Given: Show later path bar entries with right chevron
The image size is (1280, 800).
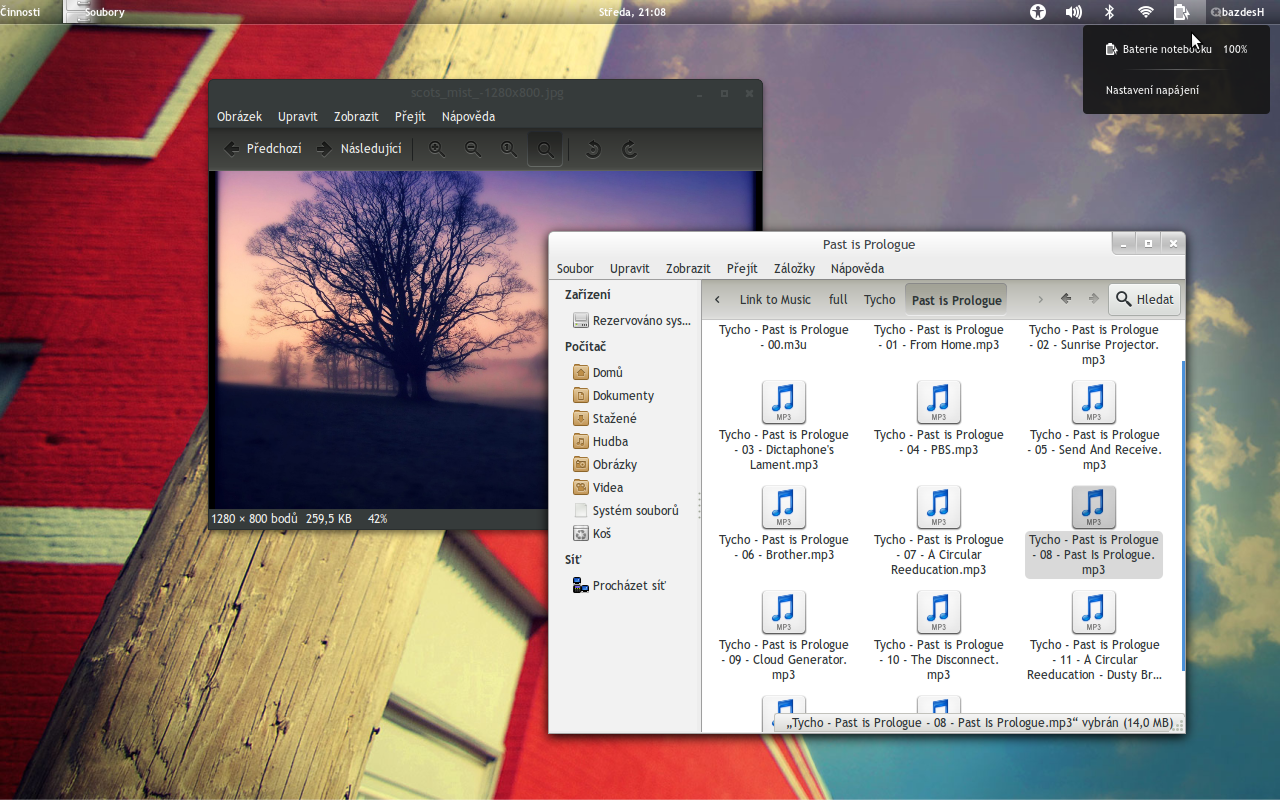Looking at the screenshot, I should click(1040, 299).
